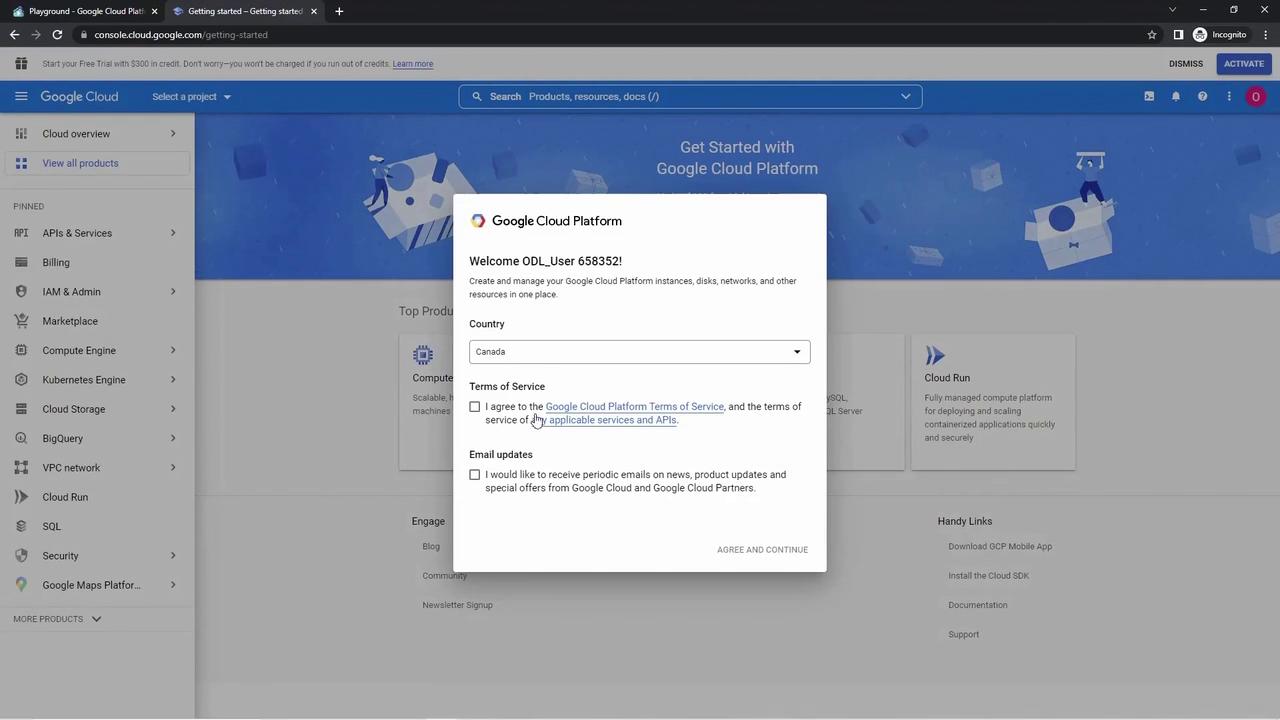Screen dimensions: 1280x720
Task: Bookmark this page with the star icon
Action: pyautogui.click(x=1152, y=34)
